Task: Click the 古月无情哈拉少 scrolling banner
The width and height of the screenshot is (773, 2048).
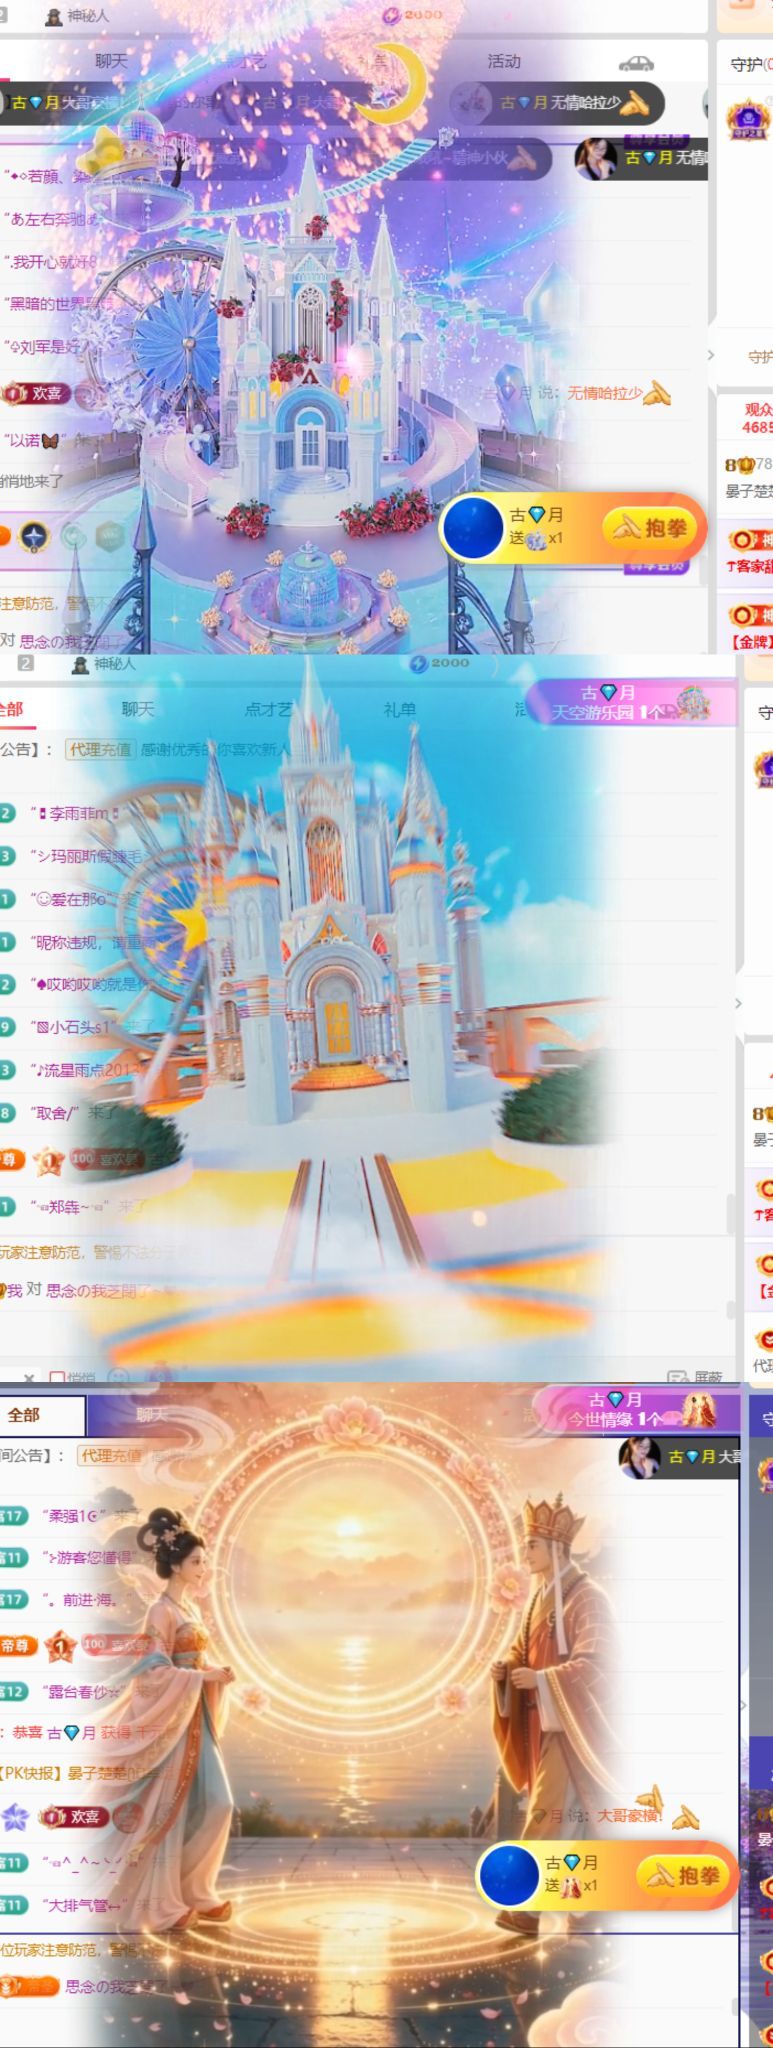Action: pos(558,102)
